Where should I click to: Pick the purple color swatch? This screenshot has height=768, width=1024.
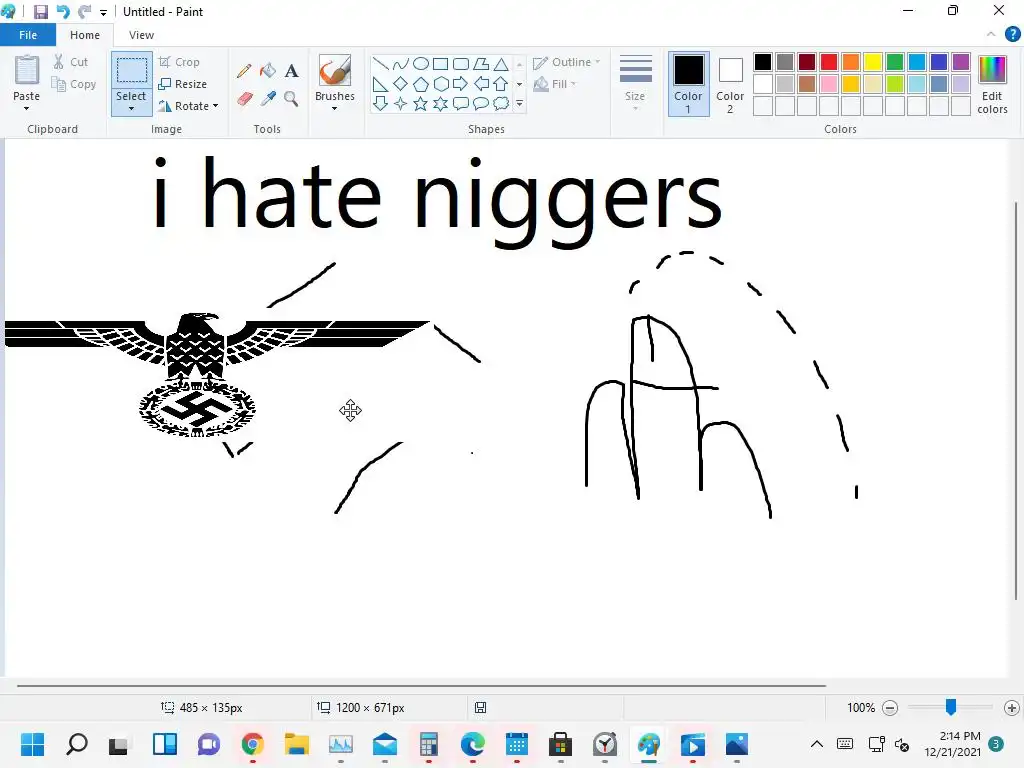[961, 62]
